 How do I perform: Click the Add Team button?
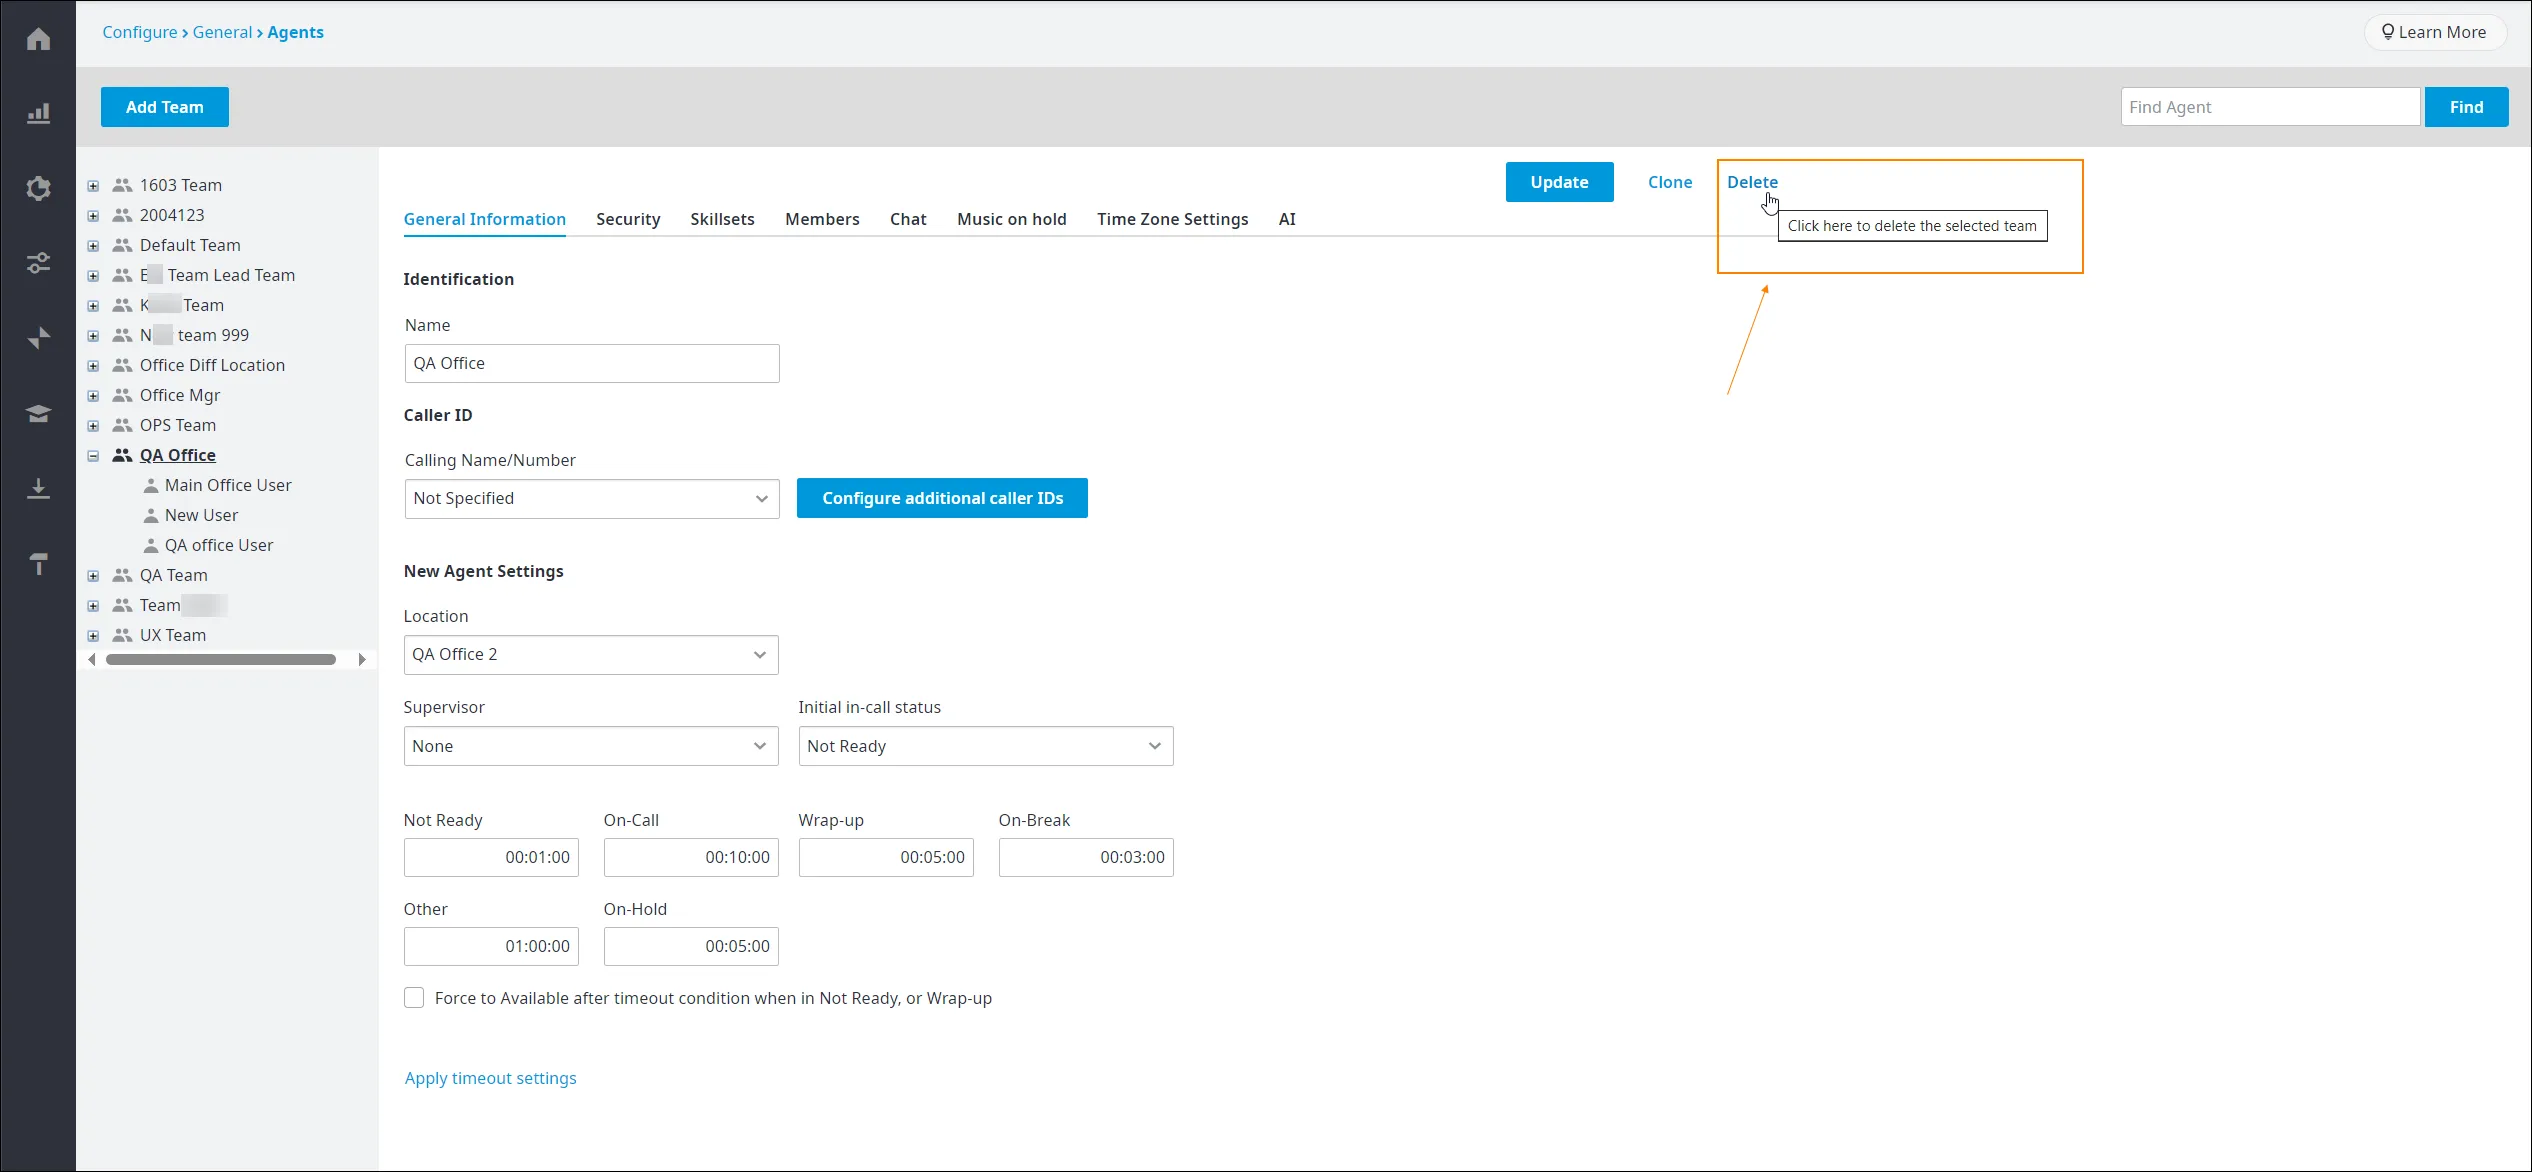click(165, 107)
